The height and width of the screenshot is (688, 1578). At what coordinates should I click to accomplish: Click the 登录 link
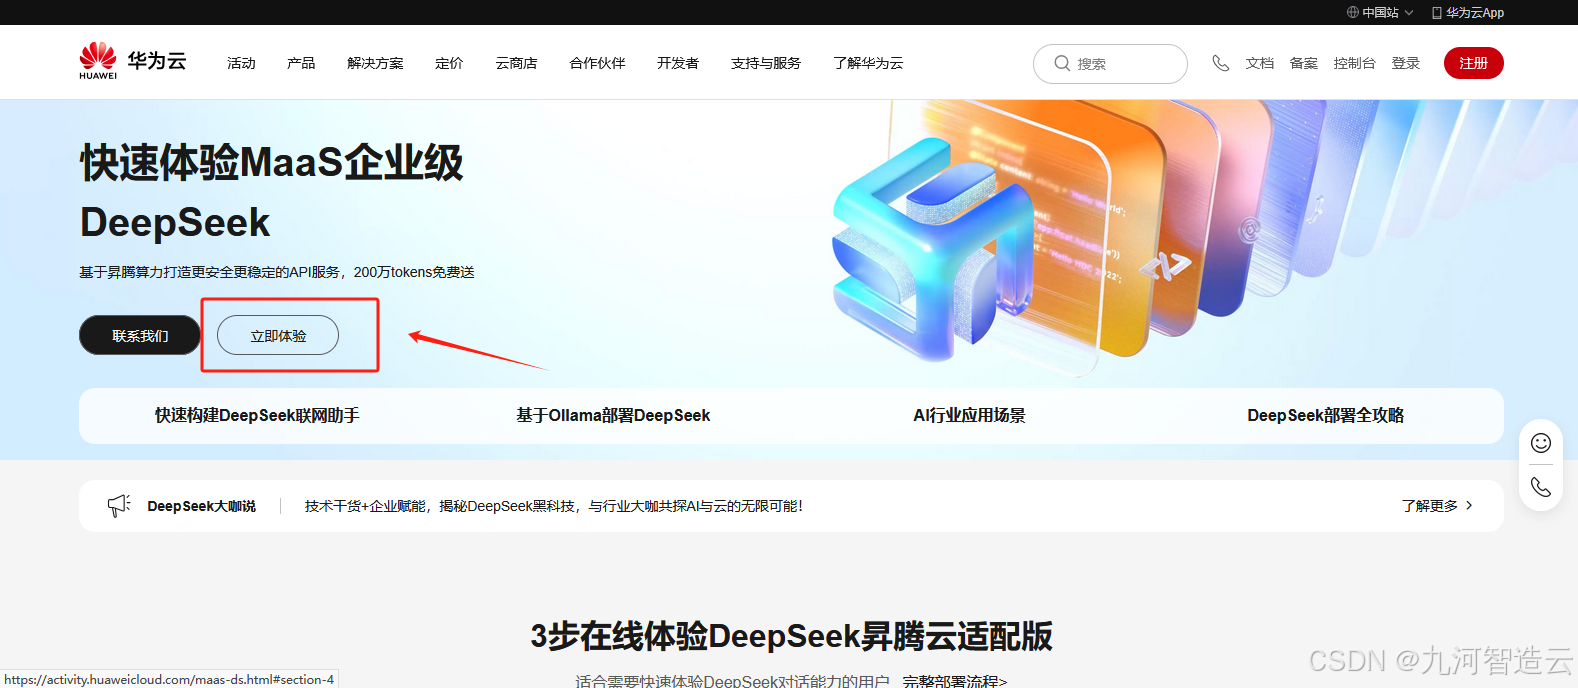[1406, 63]
